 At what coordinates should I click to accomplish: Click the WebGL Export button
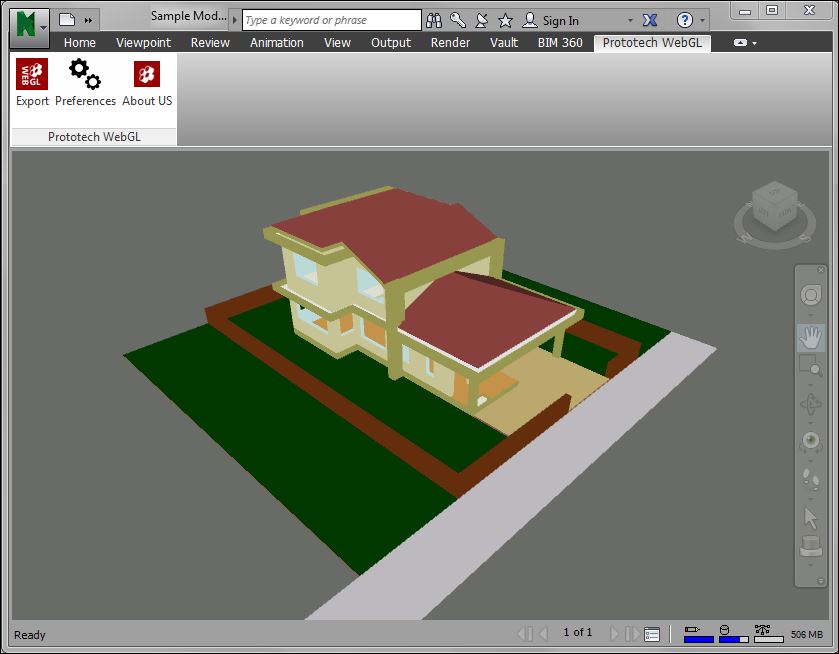pyautogui.click(x=32, y=82)
